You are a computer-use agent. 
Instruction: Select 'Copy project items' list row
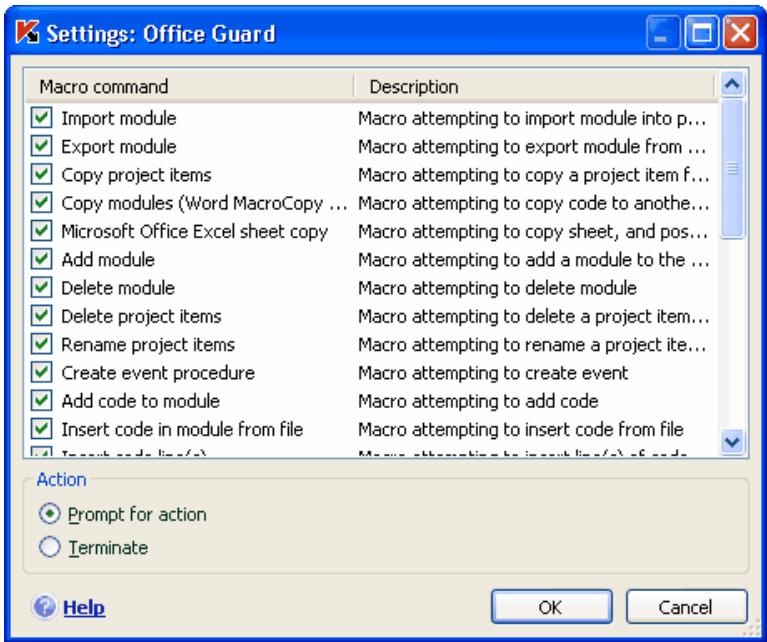pos(136,175)
